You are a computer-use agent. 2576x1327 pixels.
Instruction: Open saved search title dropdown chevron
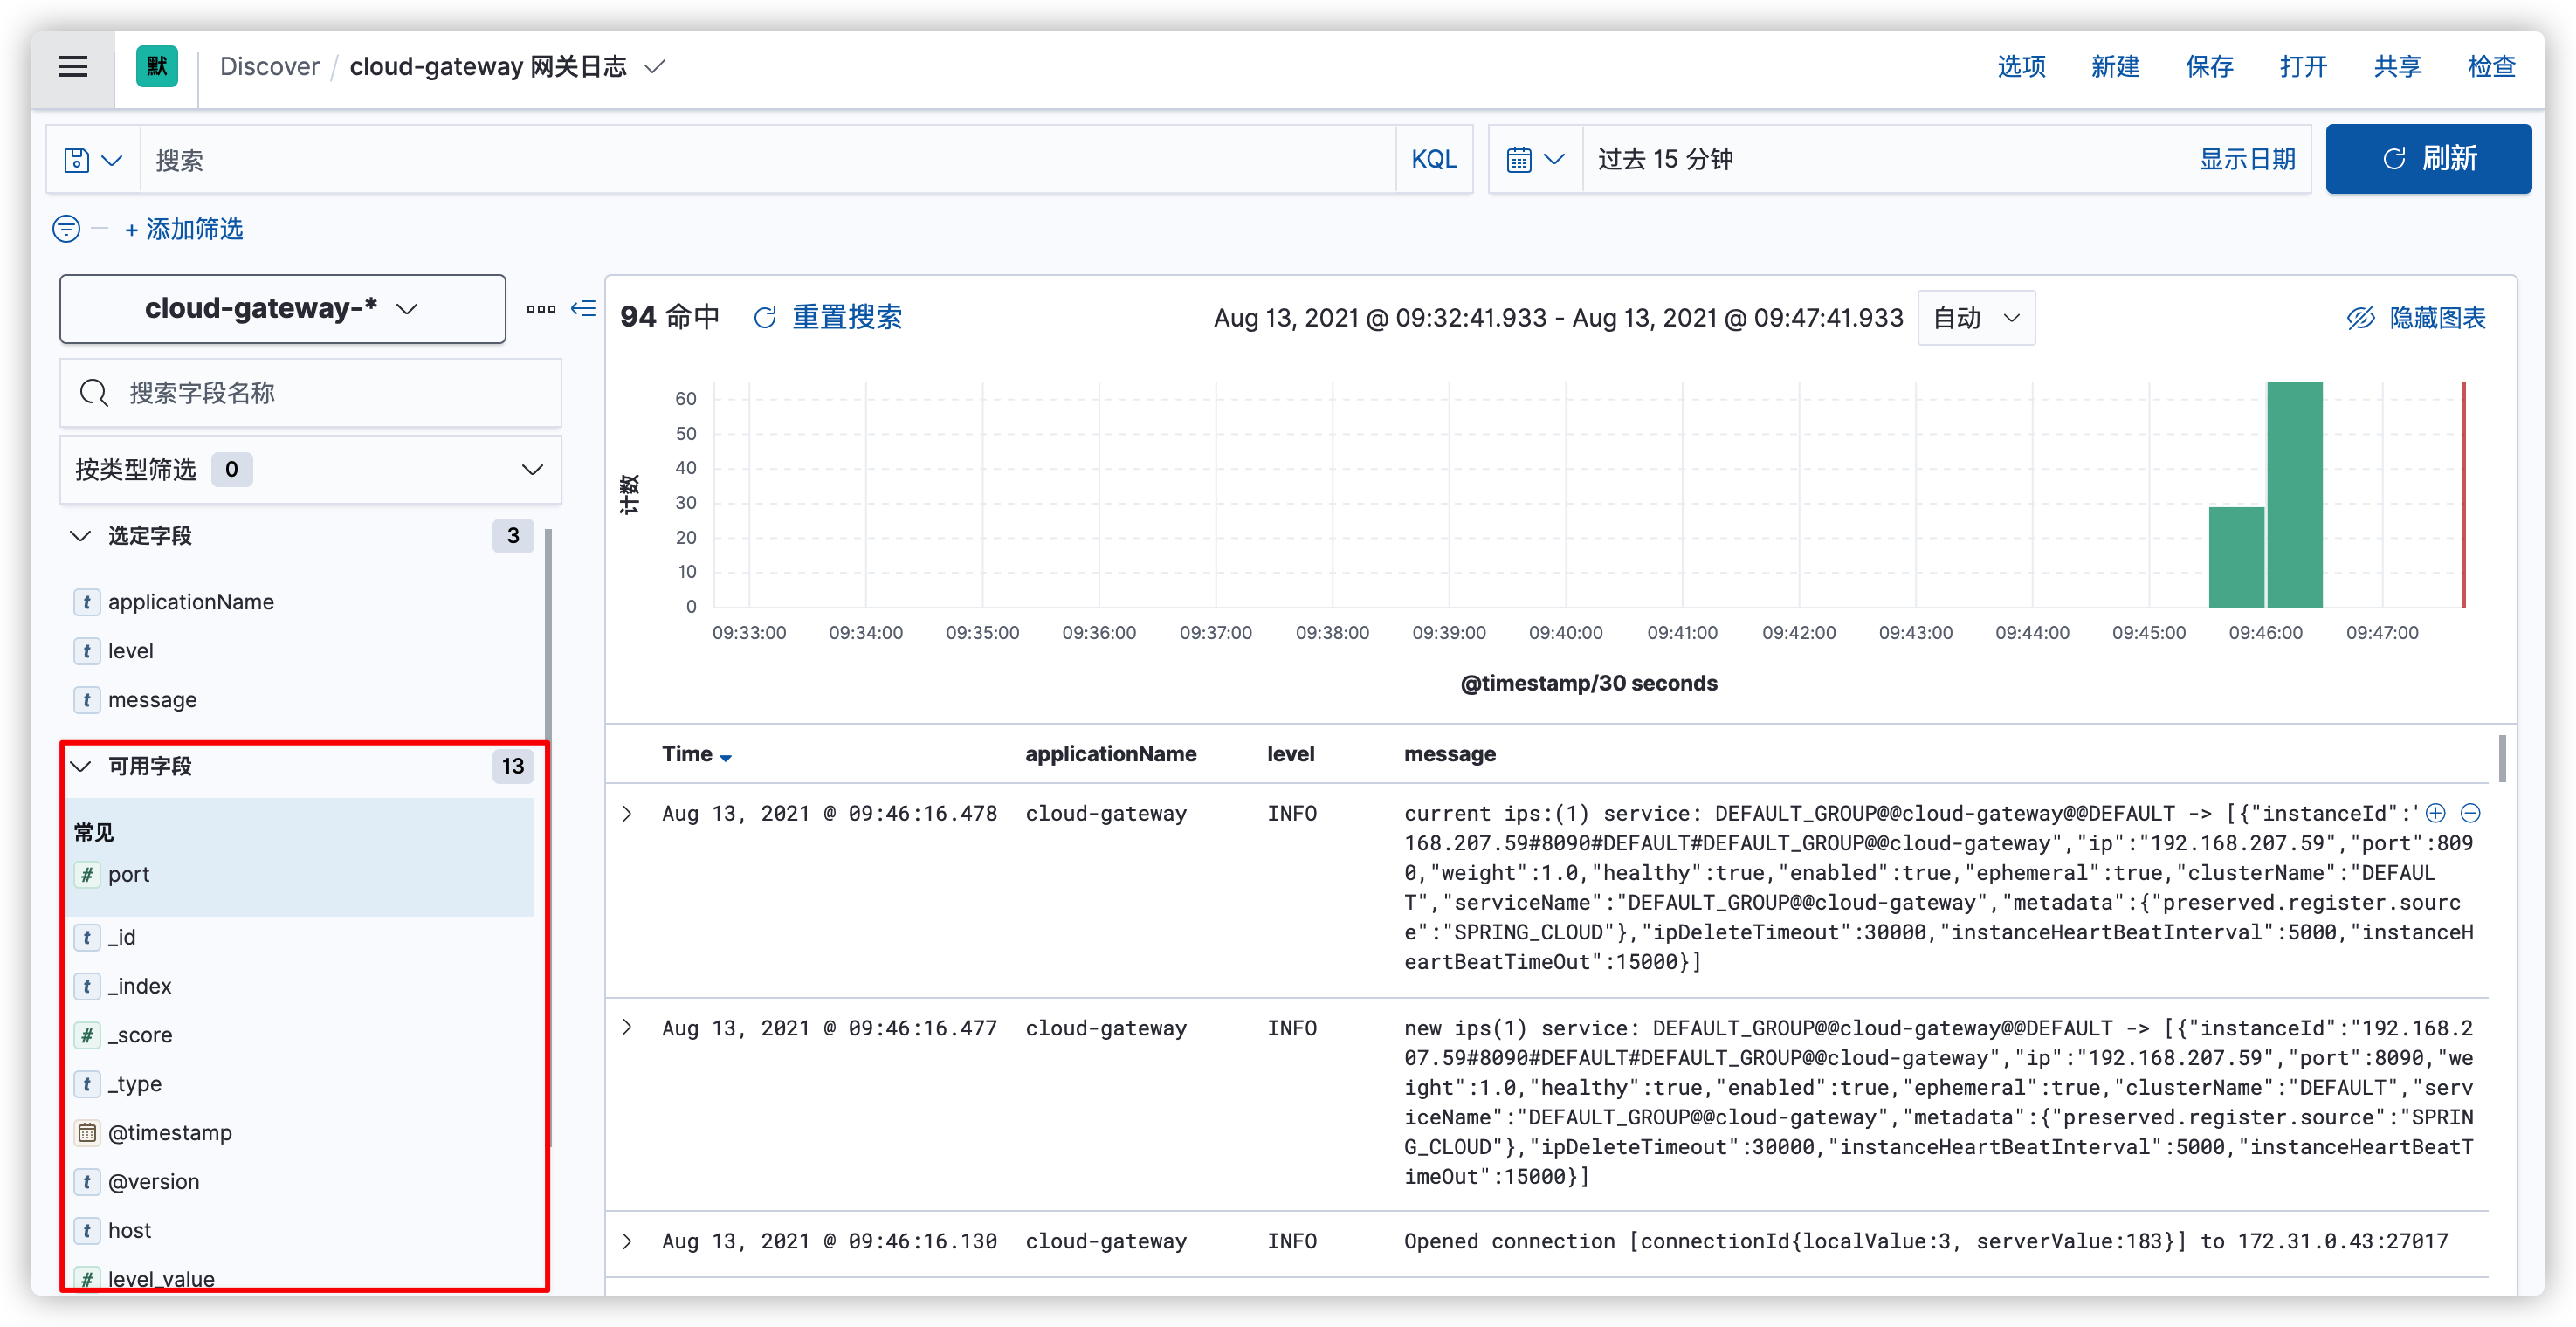point(655,67)
